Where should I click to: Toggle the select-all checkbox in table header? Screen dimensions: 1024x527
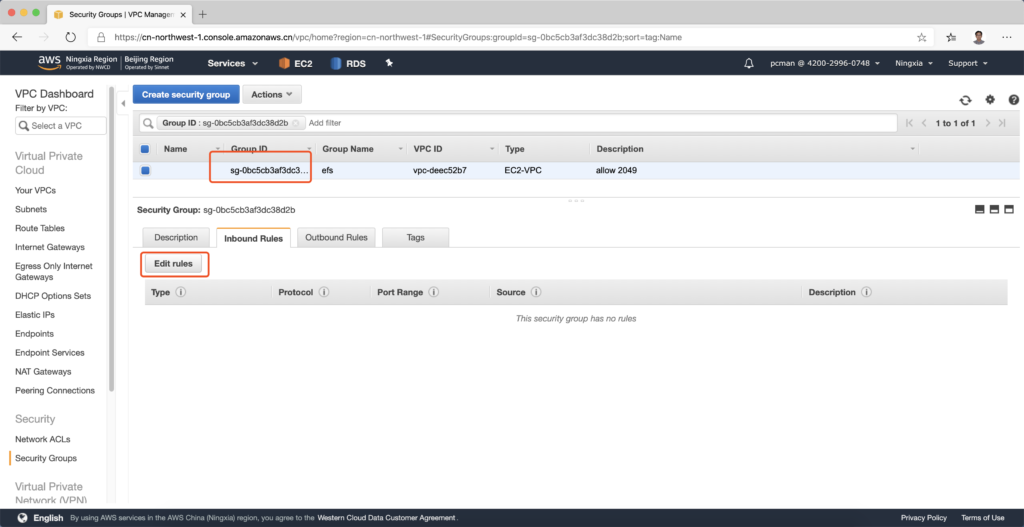(x=145, y=149)
